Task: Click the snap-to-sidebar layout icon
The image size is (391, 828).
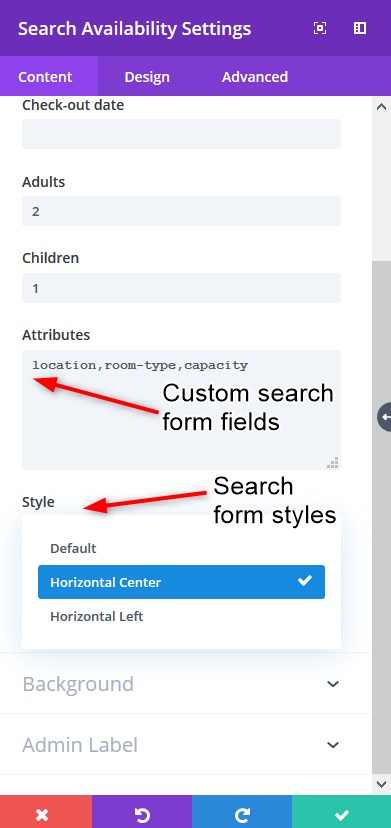Action: point(360,28)
